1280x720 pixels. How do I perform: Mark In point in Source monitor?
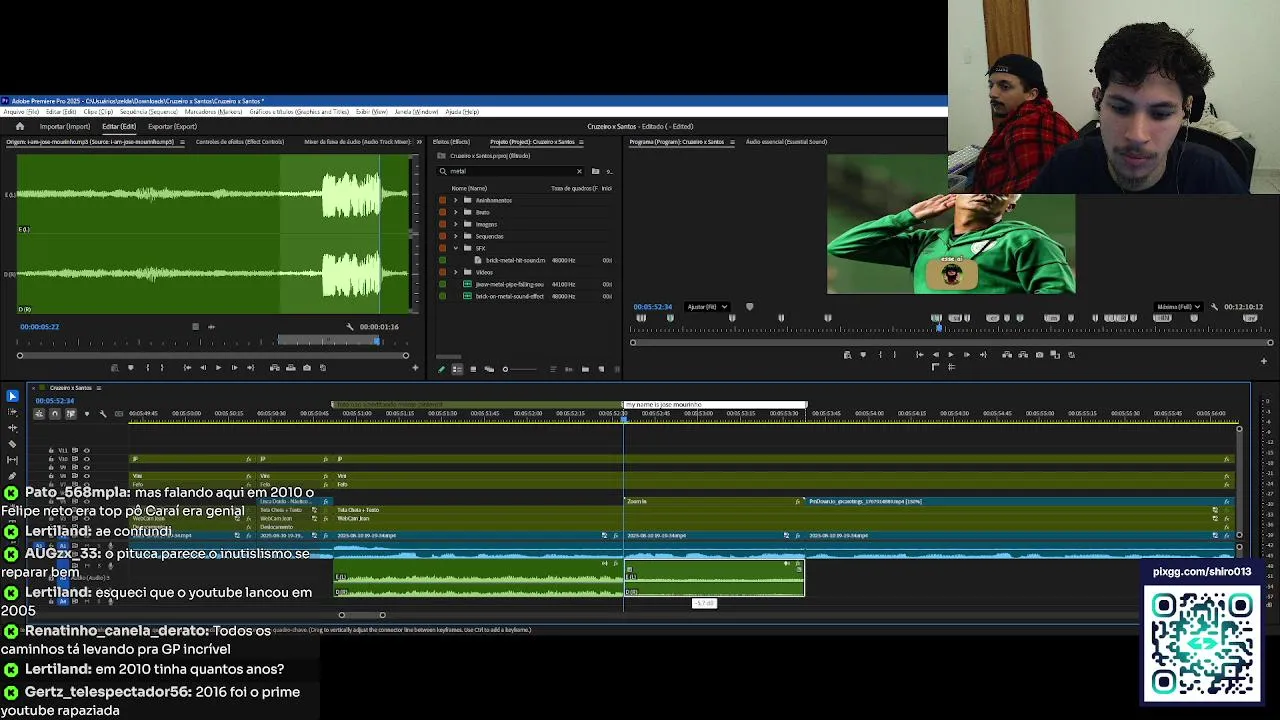(148, 367)
